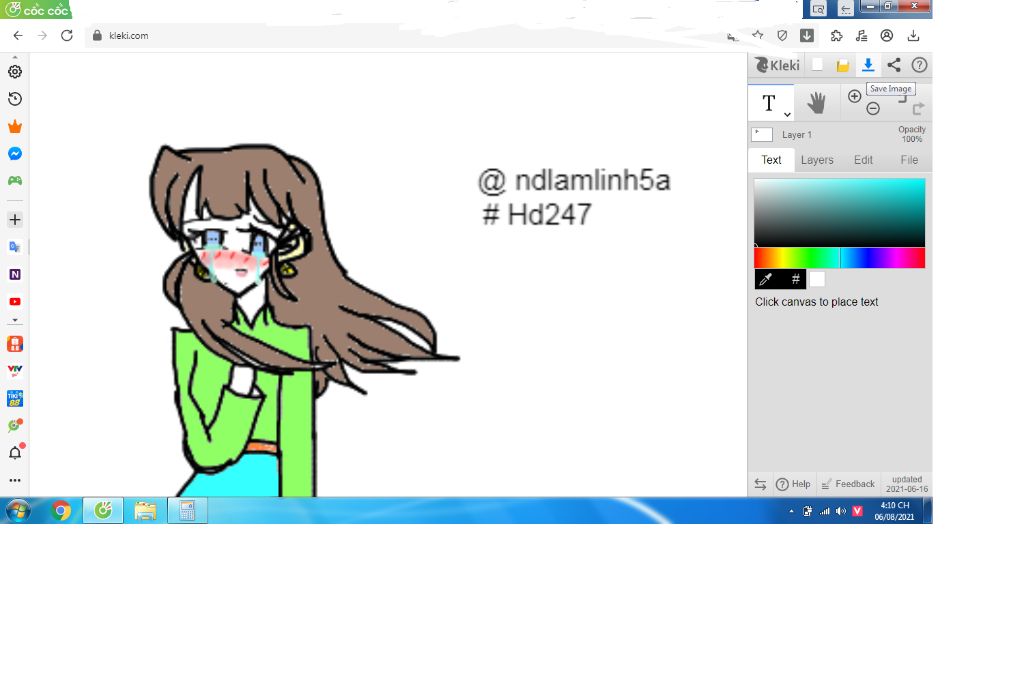Create a new image with the blank page icon
The height and width of the screenshot is (700, 1024).
(817, 65)
